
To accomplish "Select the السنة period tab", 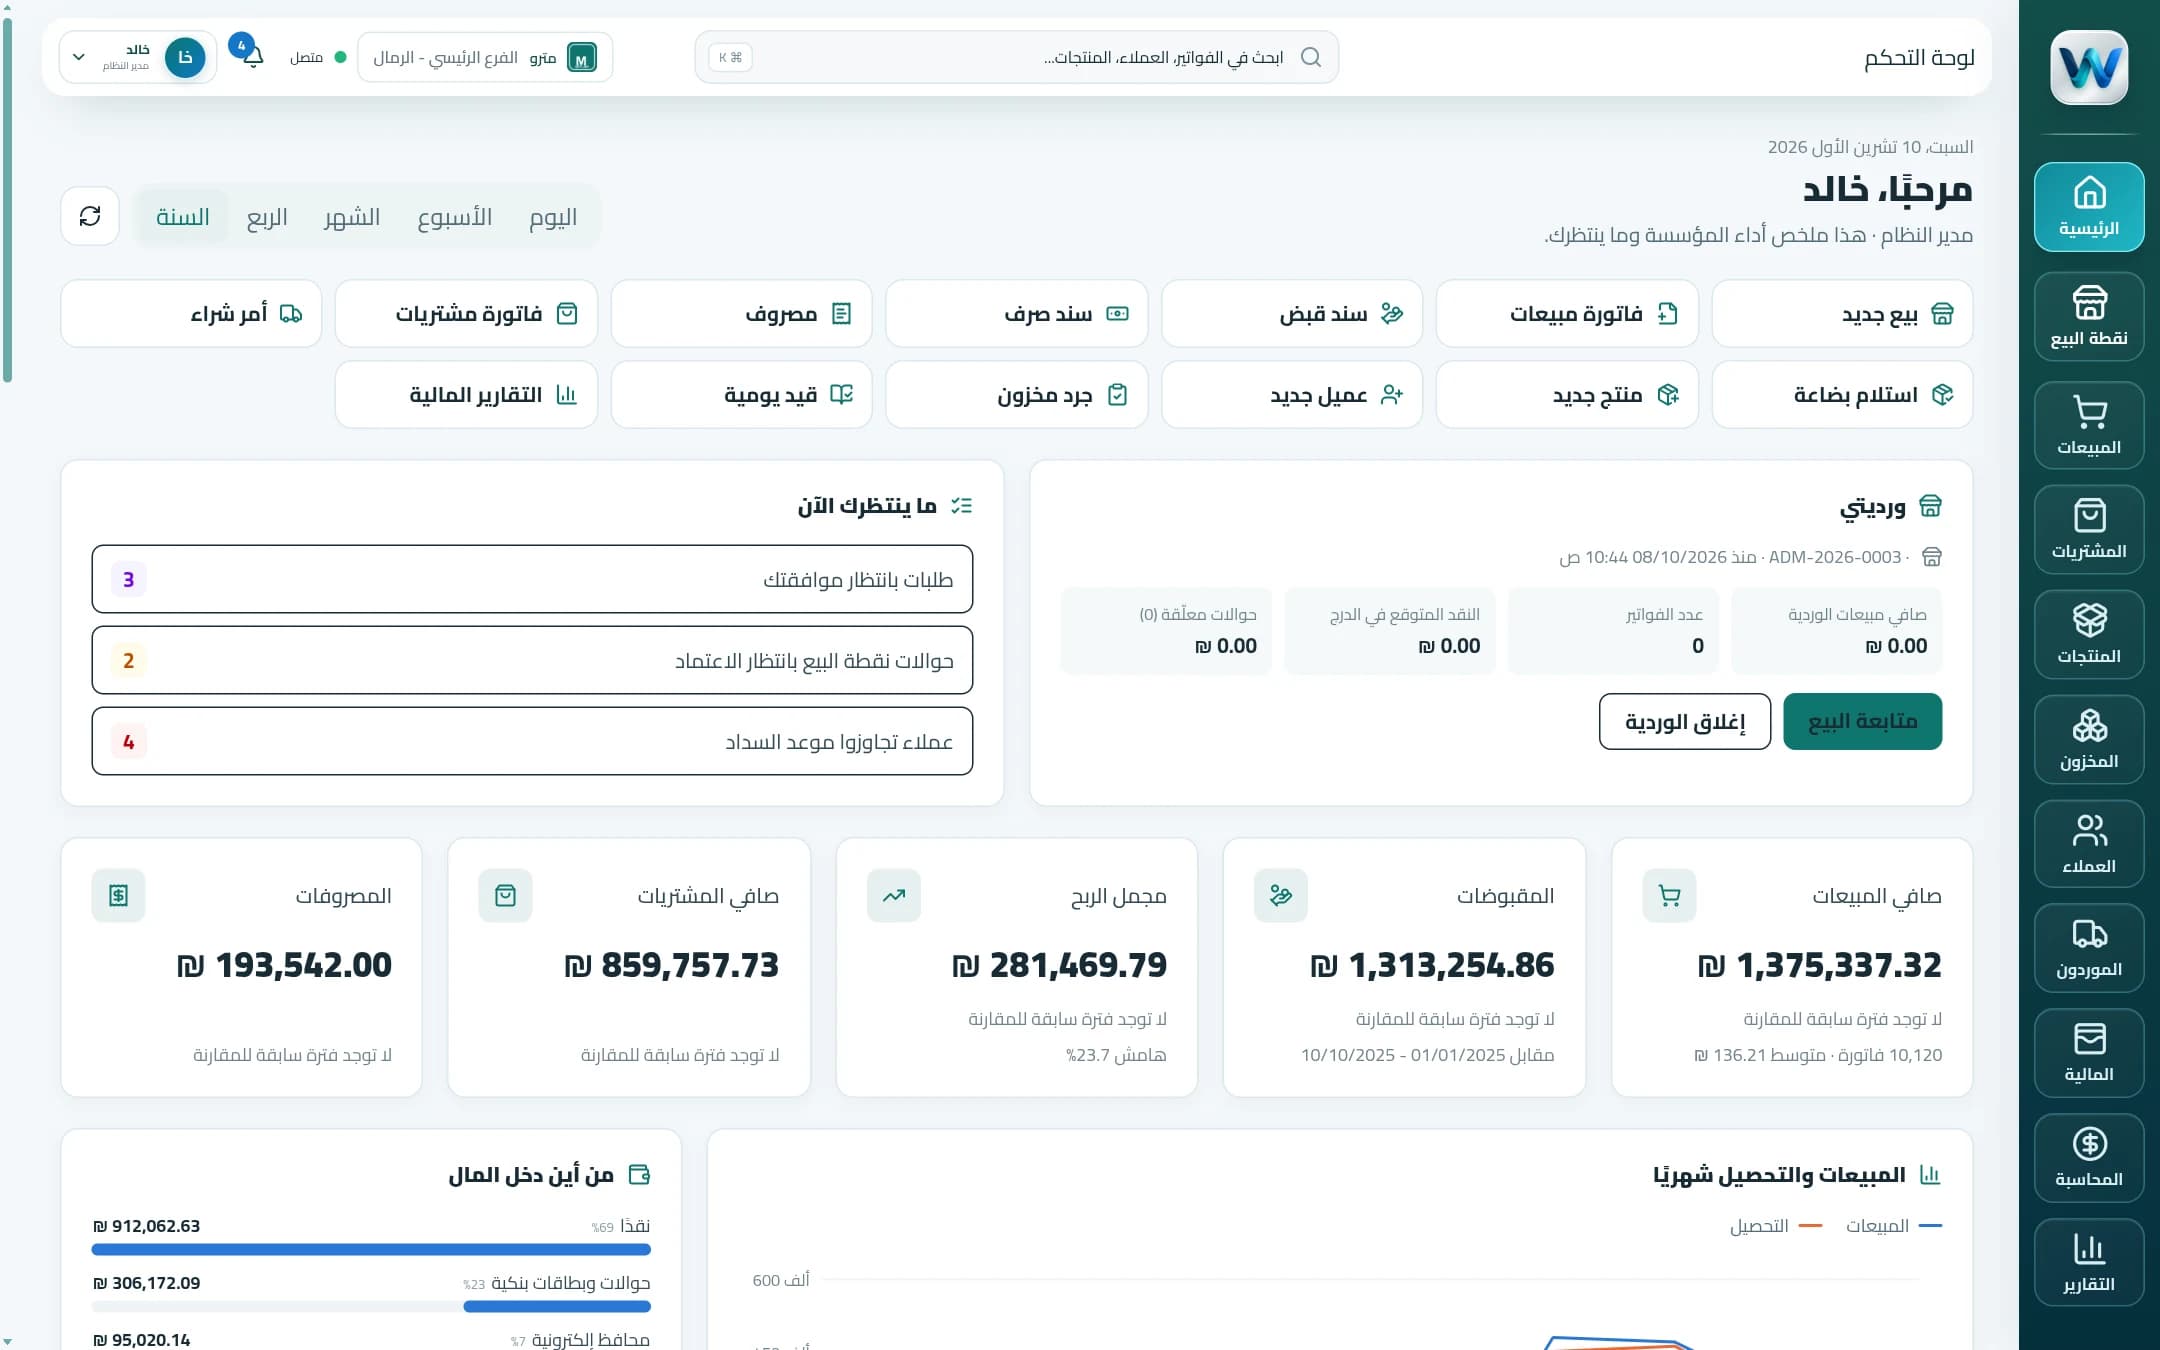I will [182, 217].
